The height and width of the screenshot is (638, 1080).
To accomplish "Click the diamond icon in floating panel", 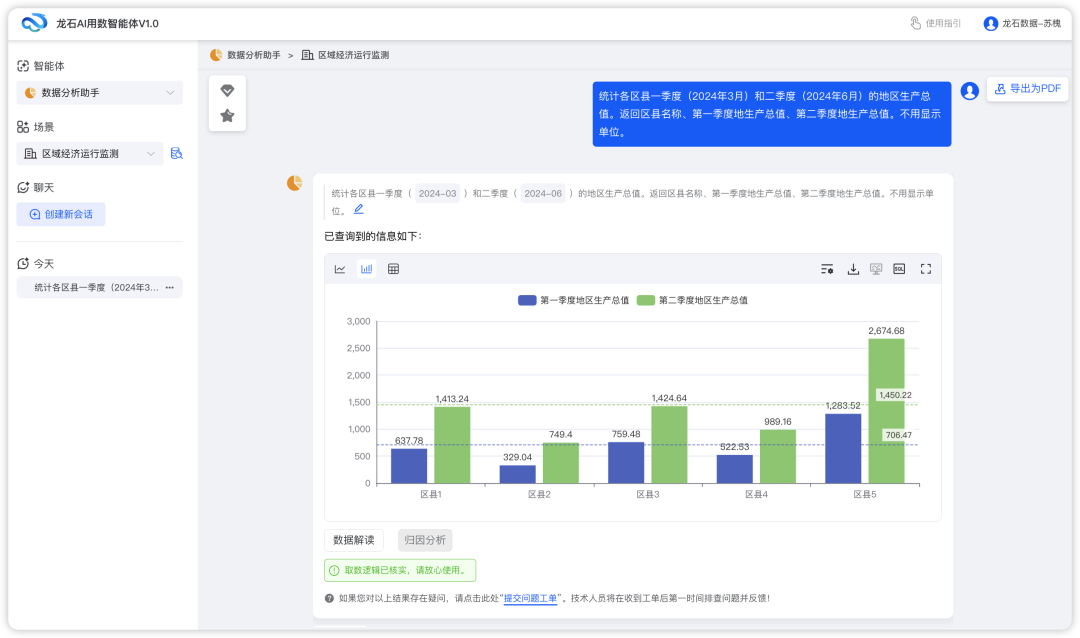I will point(227,90).
